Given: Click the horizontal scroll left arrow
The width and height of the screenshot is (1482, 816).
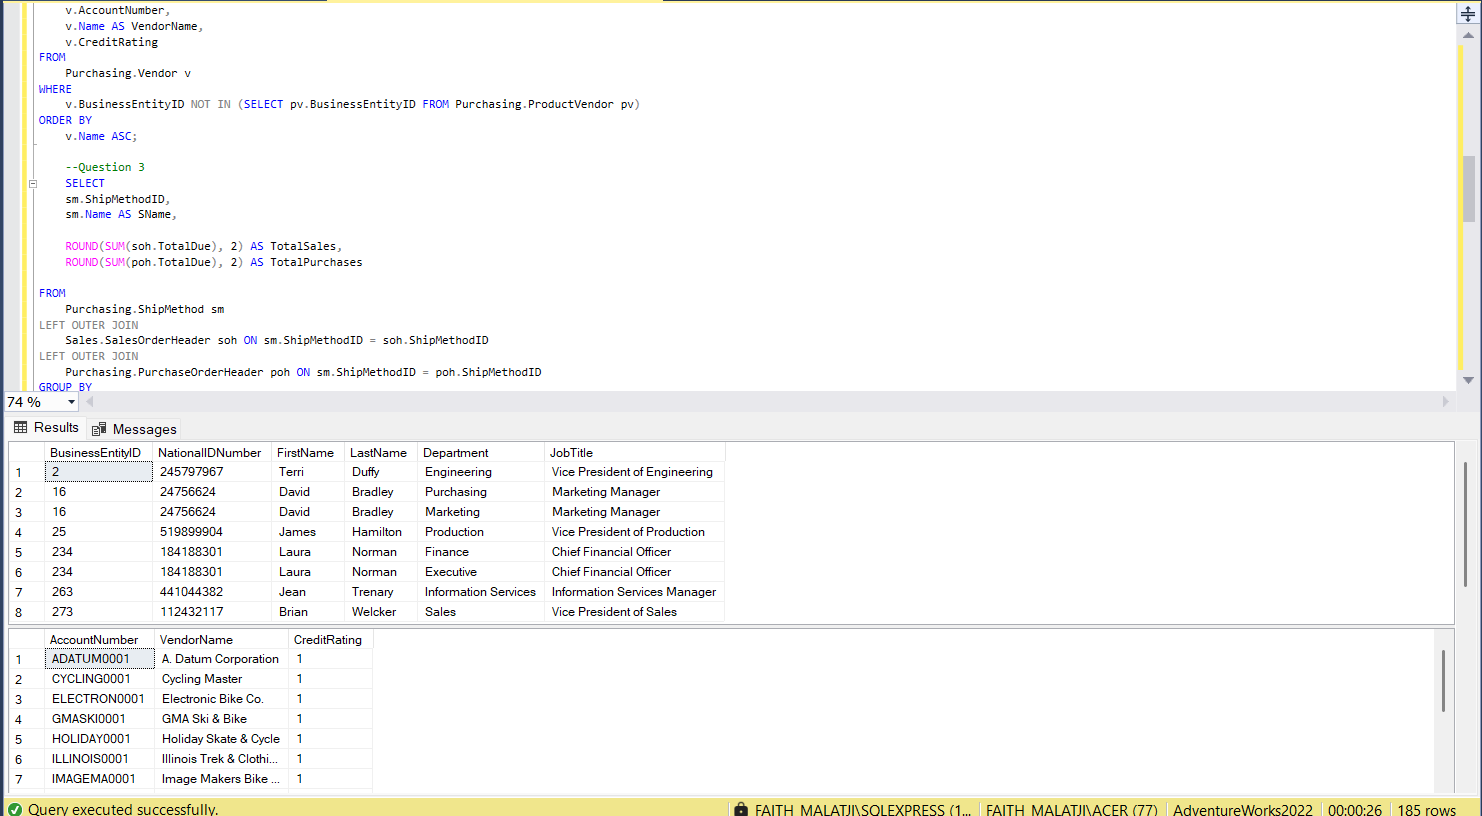Looking at the screenshot, I should click(x=90, y=402).
